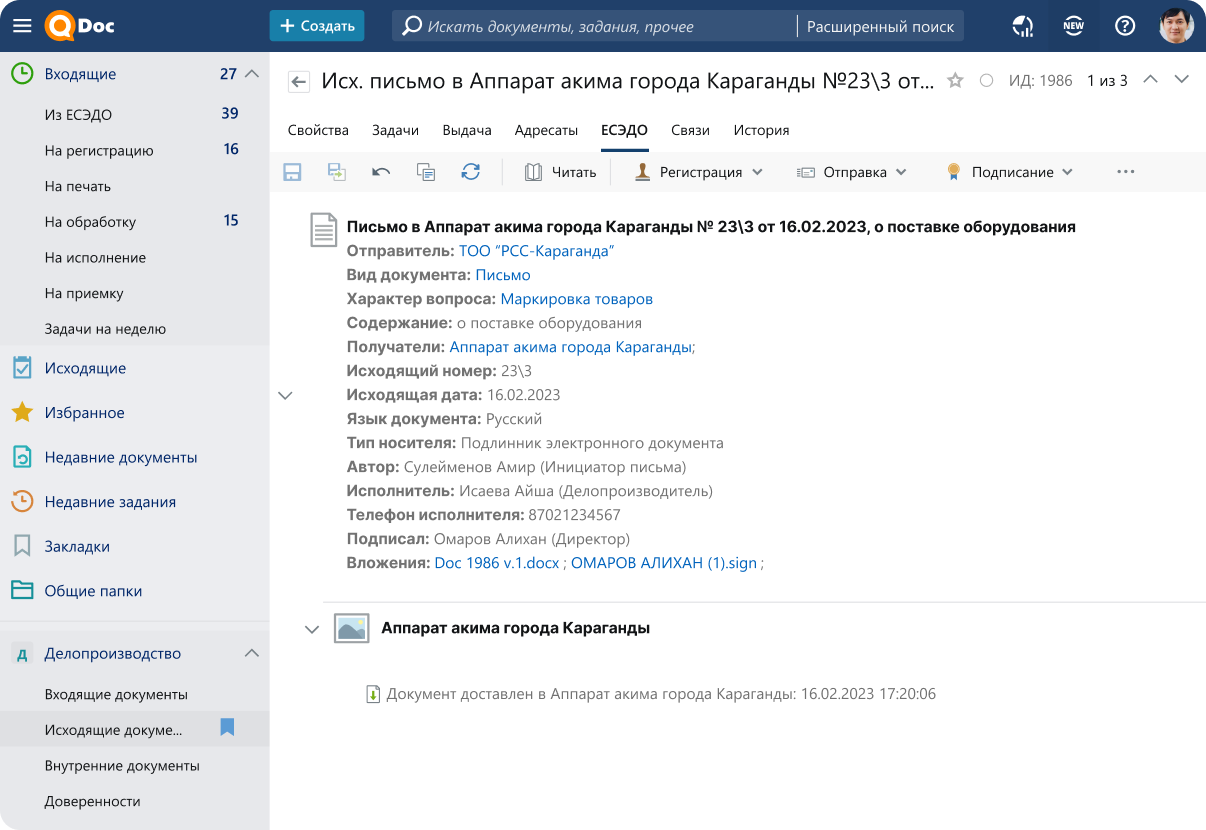Open the NEW notifications badge icon

click(1073, 26)
